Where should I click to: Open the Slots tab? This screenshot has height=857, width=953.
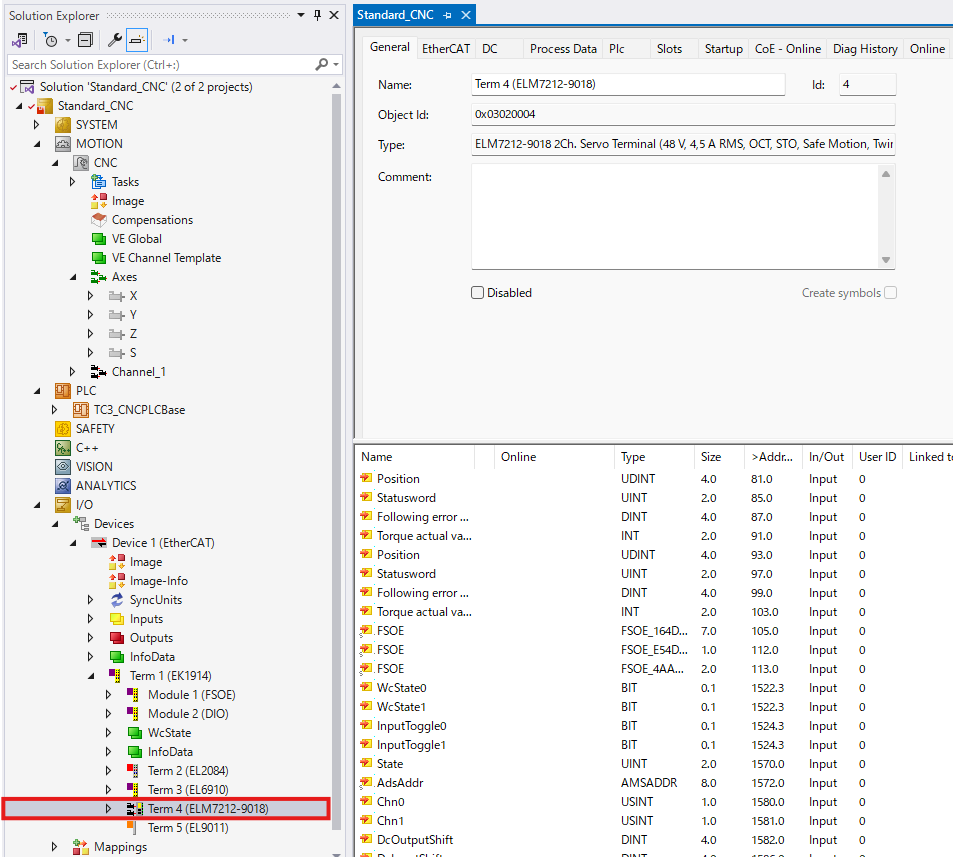(669, 49)
